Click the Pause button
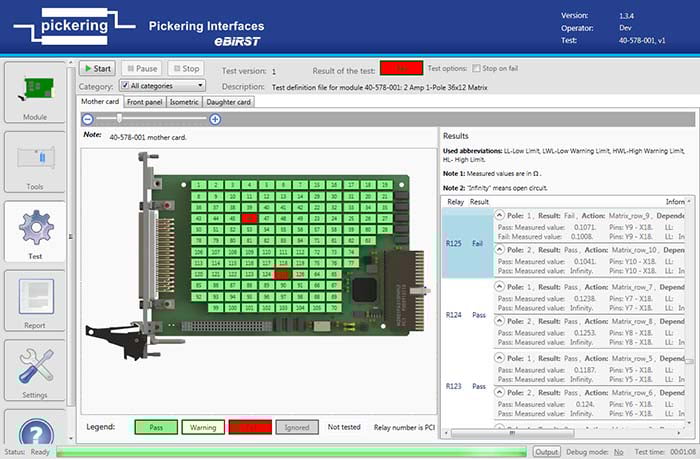This screenshot has width=700, height=460. [x=142, y=68]
